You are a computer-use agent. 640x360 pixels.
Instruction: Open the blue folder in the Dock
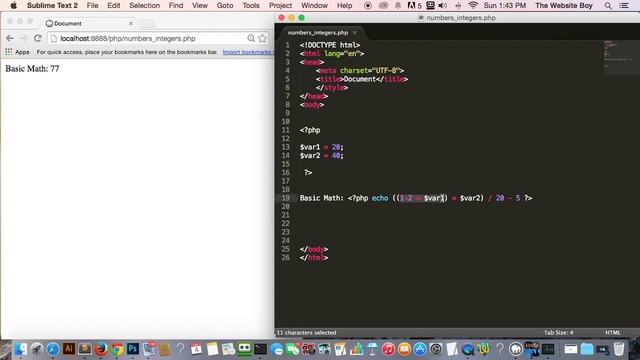pos(587,349)
